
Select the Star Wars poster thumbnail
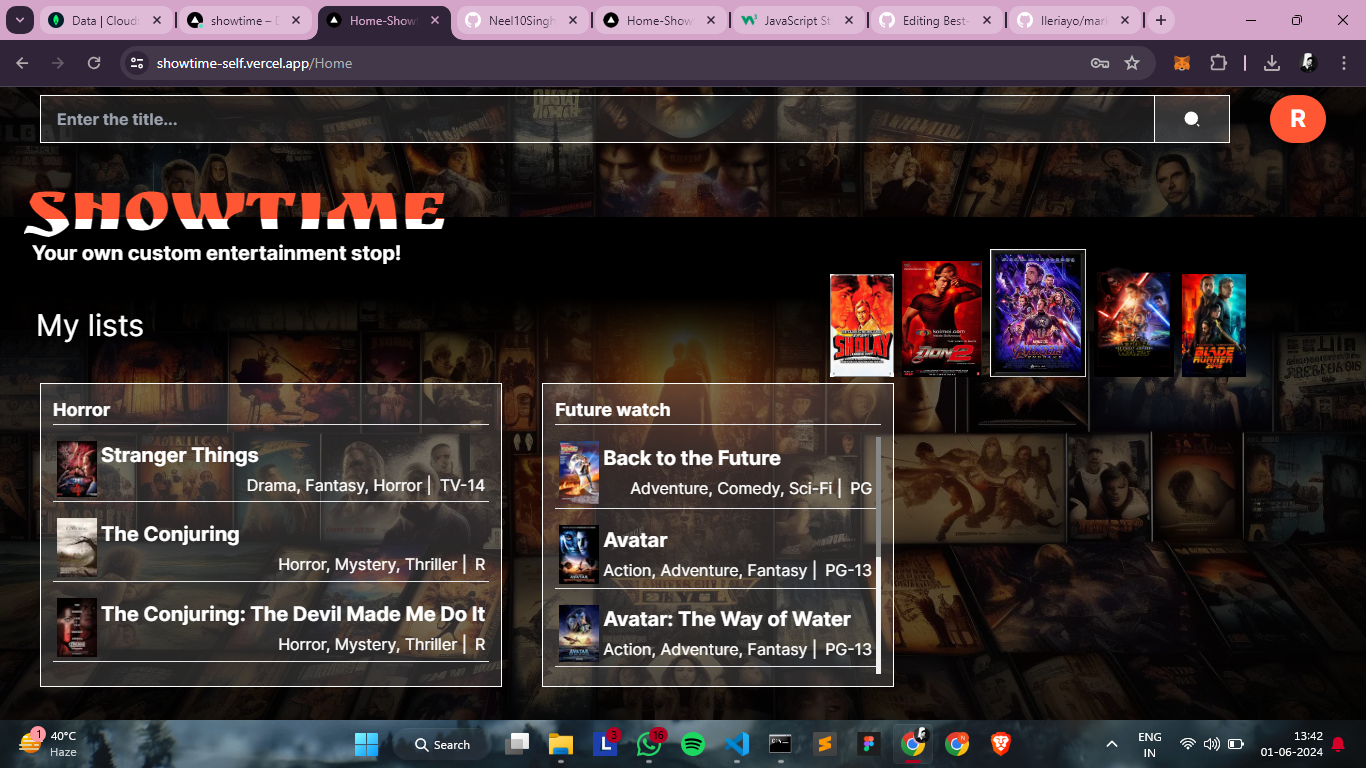pyautogui.click(x=1134, y=325)
